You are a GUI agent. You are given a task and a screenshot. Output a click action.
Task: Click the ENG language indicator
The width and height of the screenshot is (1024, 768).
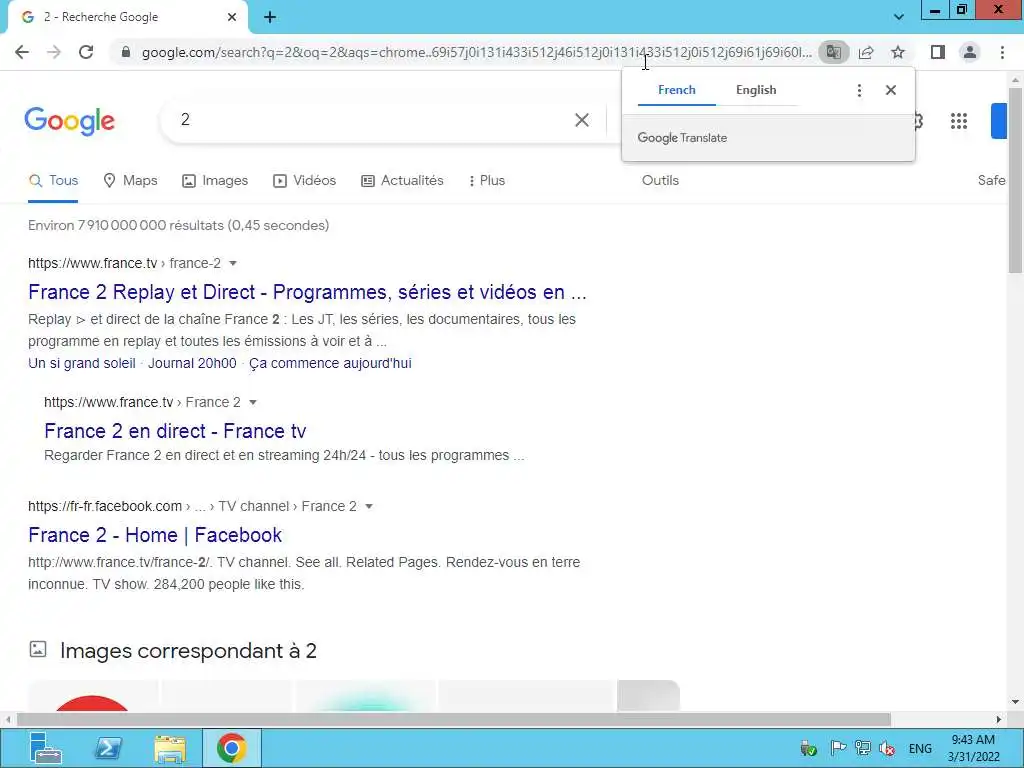(x=920, y=748)
